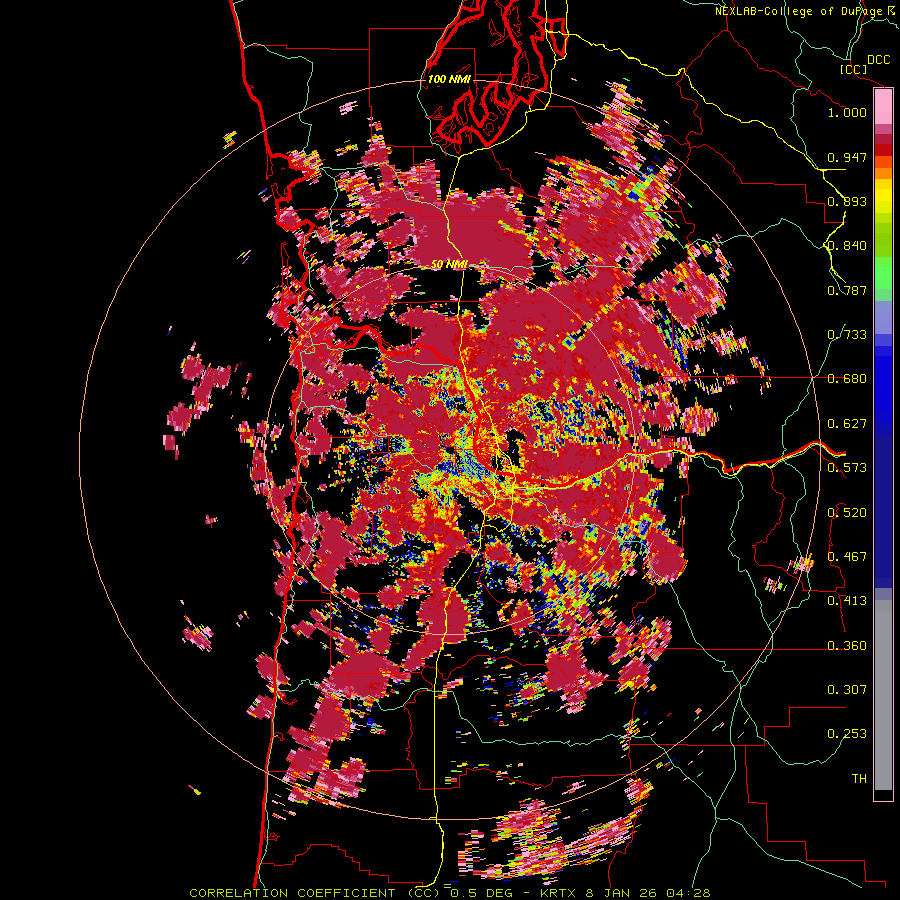Image resolution: width=900 pixels, height=900 pixels.
Task: Pick the gray segment of the color bar
Action: (883, 695)
